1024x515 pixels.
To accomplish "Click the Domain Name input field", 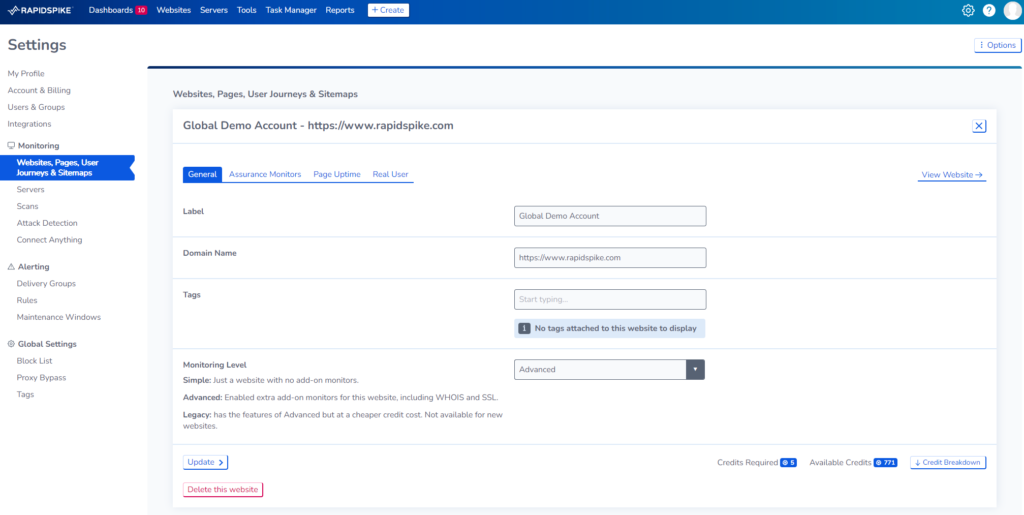I will [610, 258].
